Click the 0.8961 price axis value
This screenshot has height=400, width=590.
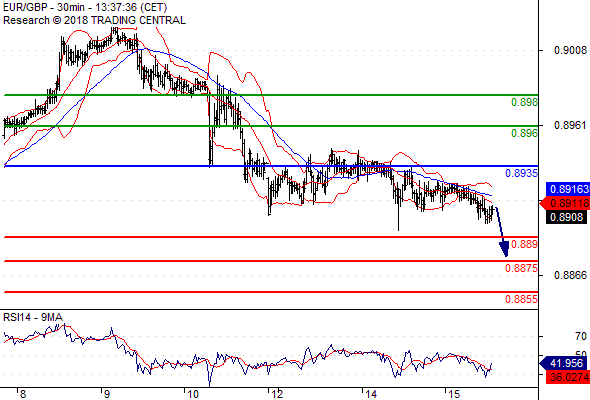(570, 125)
